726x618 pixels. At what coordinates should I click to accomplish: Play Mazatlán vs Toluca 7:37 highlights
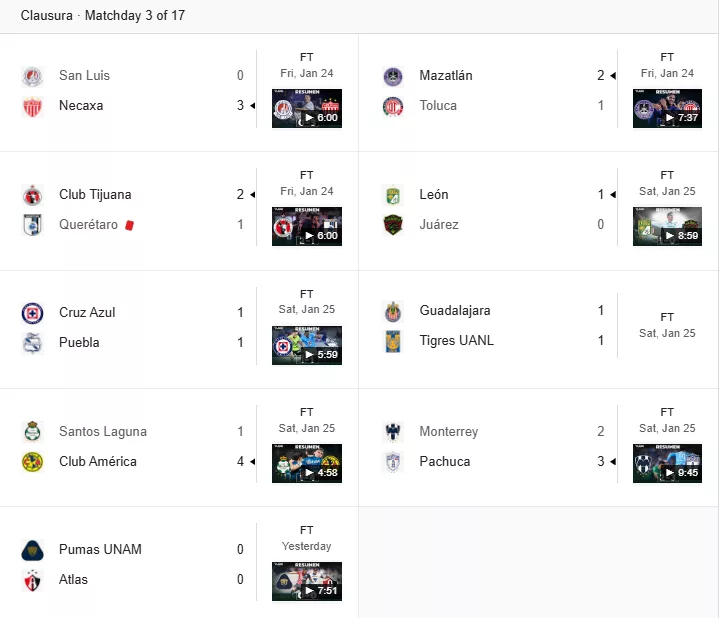(x=667, y=108)
